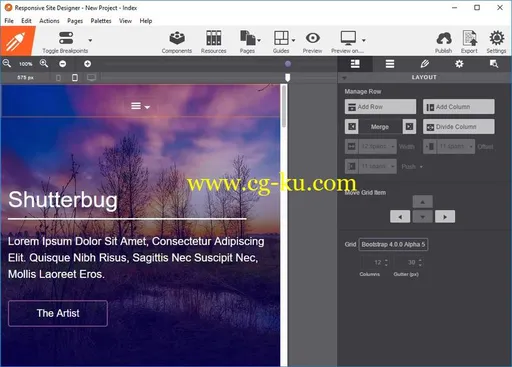Image resolution: width=512 pixels, height=367 pixels.
Task: Toggle the Guides icon
Action: pyautogui.click(x=281, y=38)
